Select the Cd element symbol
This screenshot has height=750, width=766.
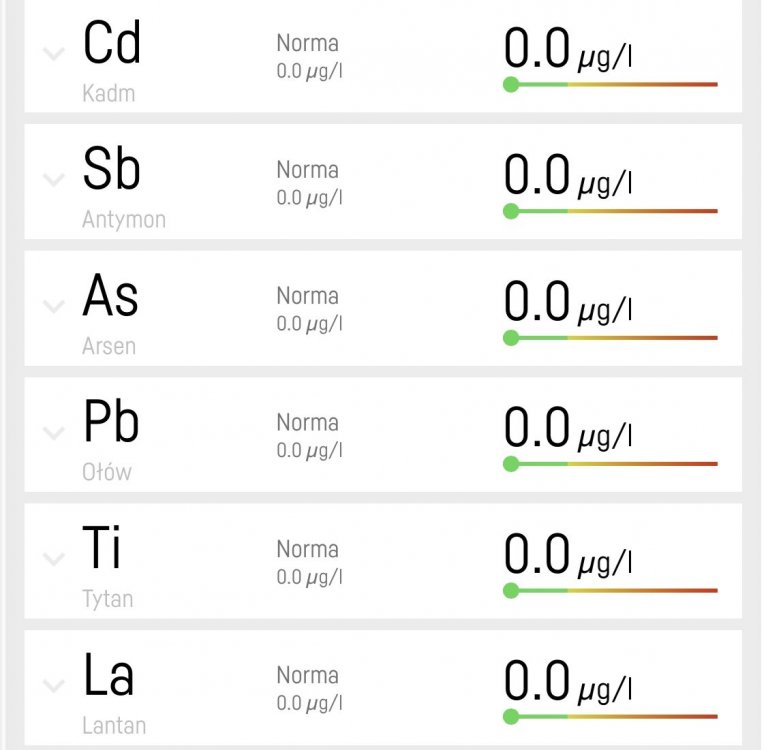[112, 43]
